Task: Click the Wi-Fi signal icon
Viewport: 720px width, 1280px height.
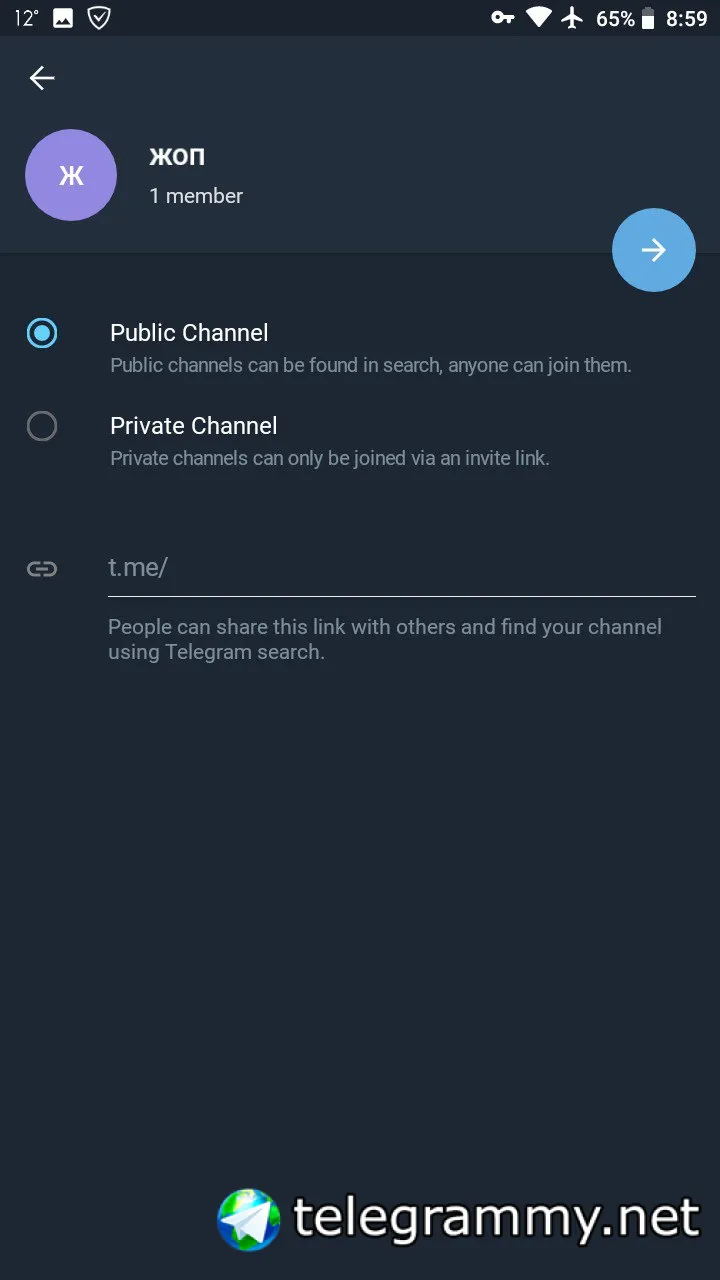Action: coord(539,18)
